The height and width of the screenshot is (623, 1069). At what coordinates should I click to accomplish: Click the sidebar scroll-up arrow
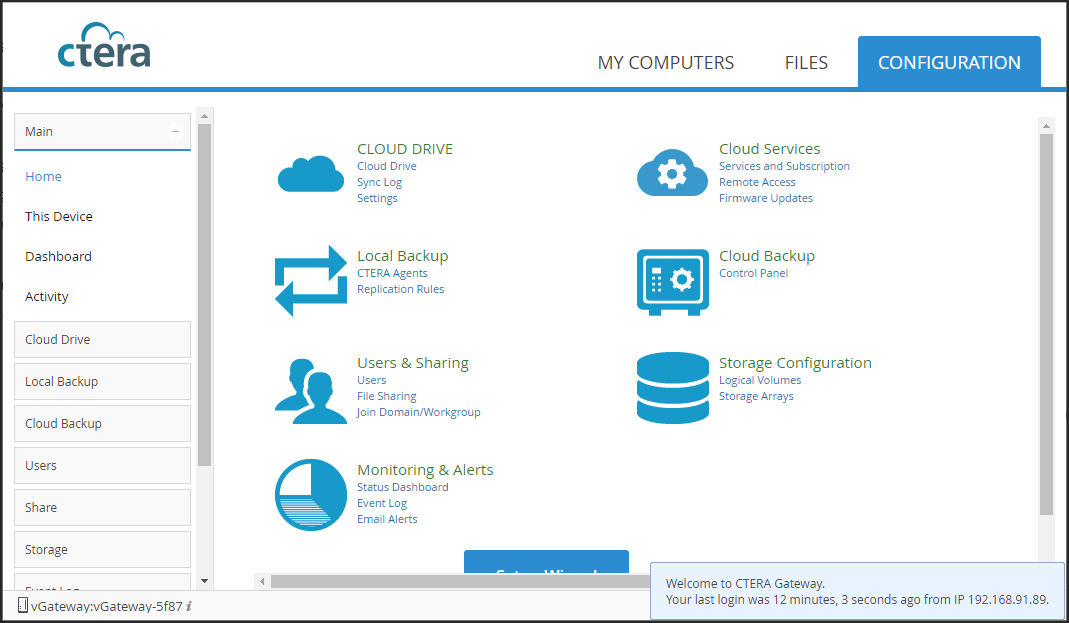click(205, 116)
